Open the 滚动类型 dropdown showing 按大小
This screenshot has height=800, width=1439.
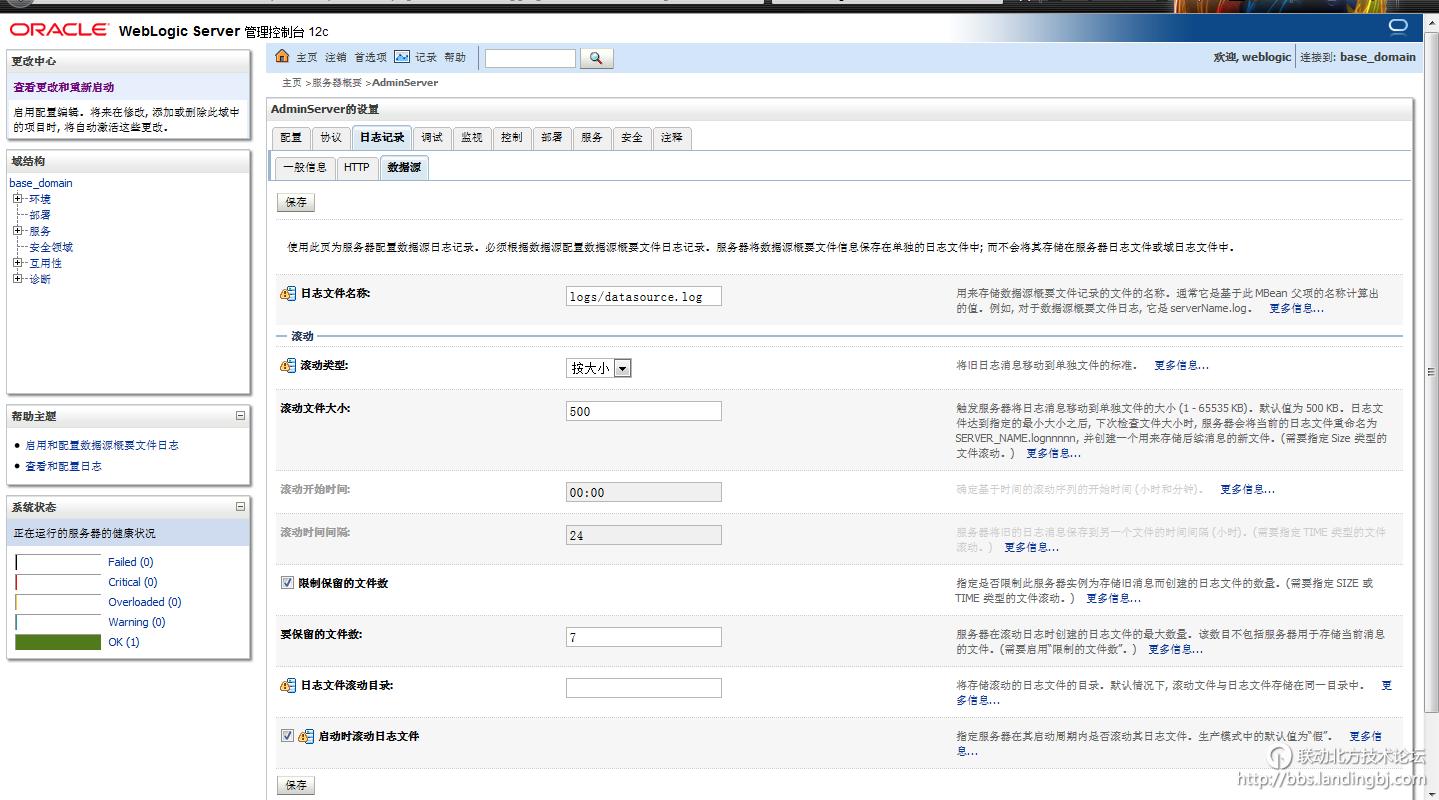(622, 368)
